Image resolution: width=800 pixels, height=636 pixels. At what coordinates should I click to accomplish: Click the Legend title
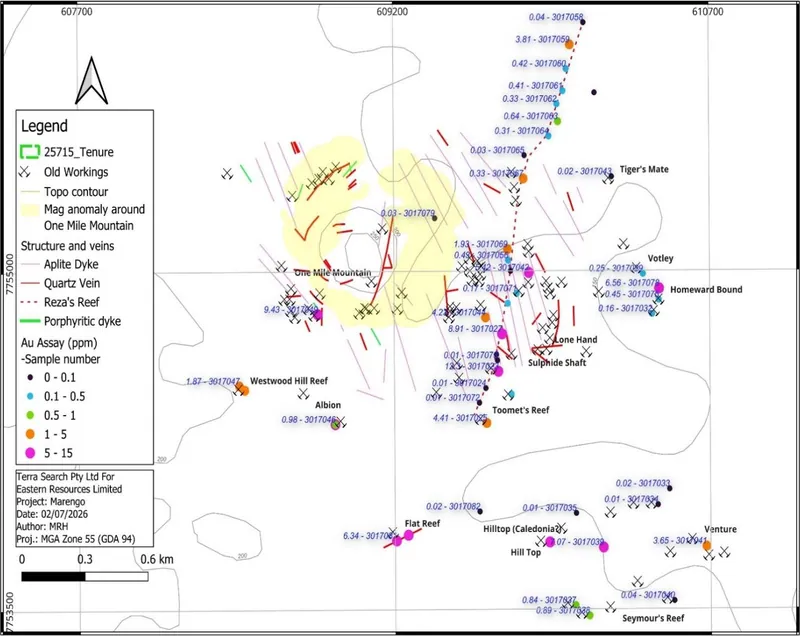click(x=44, y=126)
